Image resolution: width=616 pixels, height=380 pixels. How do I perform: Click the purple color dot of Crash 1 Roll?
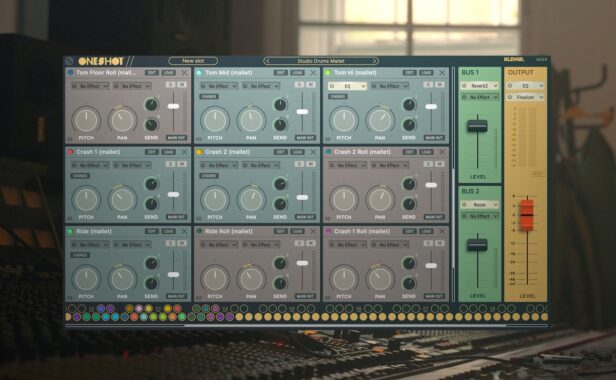[328, 231]
